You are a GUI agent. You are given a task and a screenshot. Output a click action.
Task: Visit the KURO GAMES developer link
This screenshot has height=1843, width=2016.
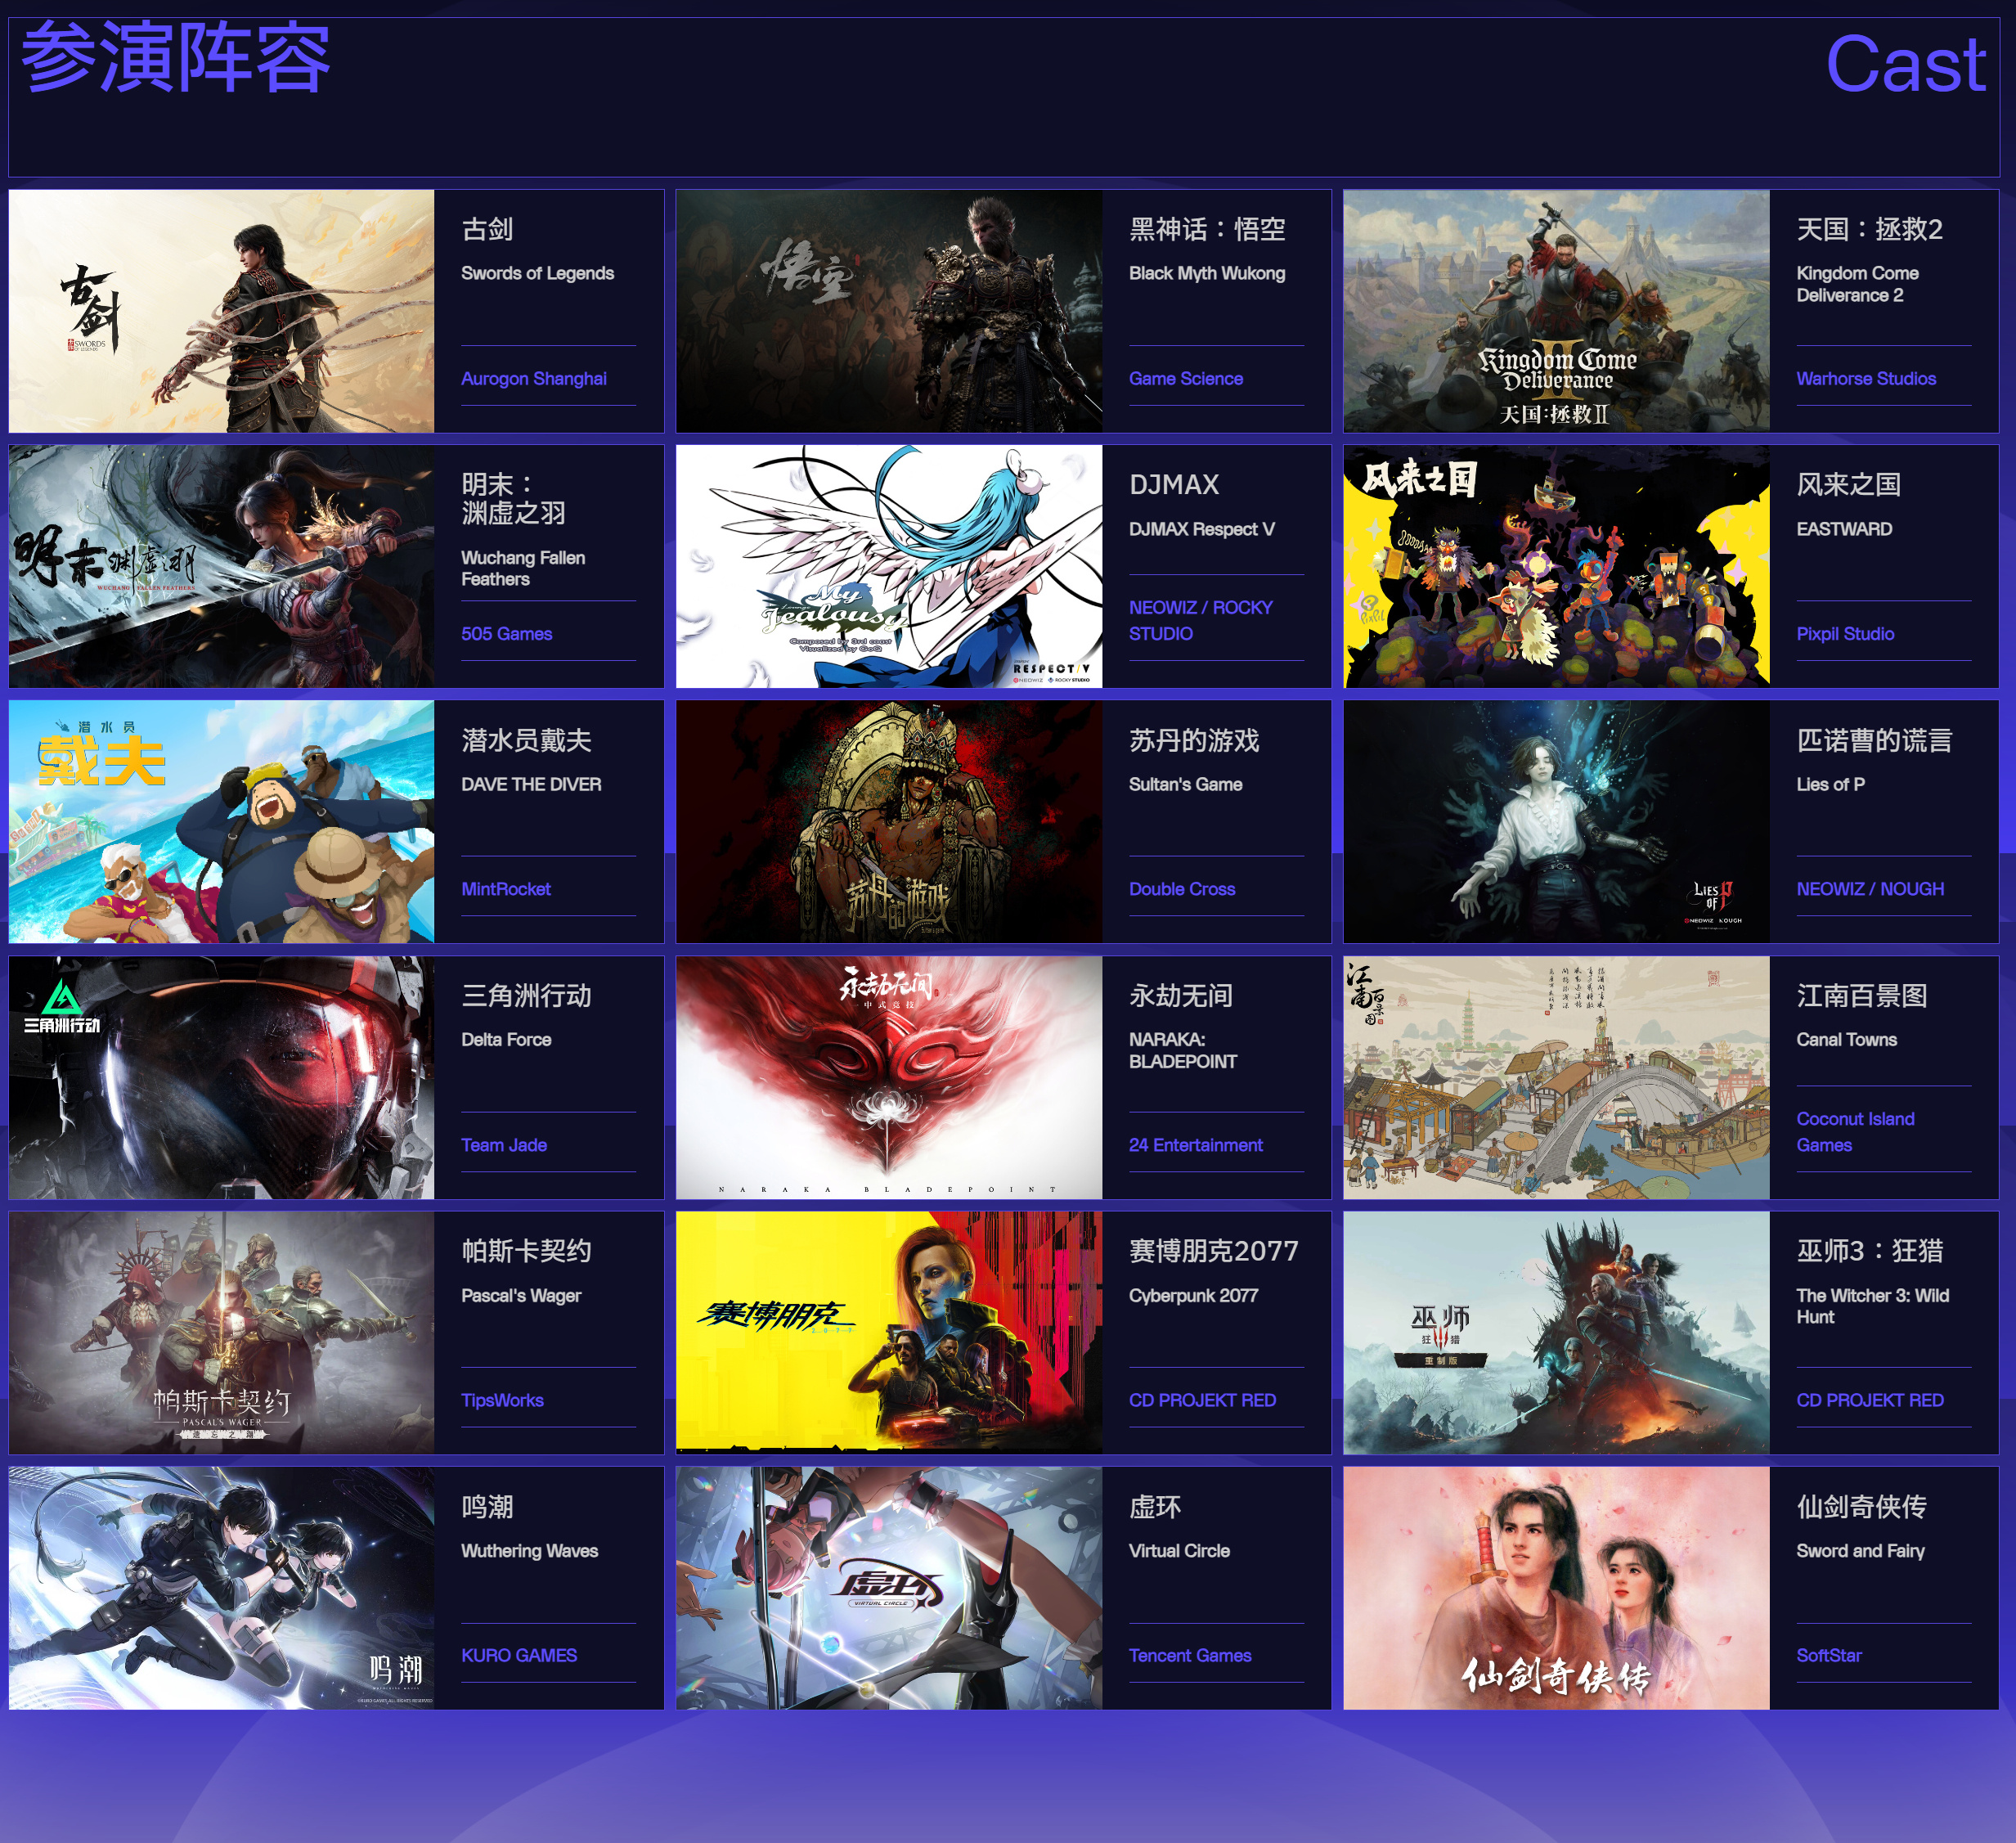(x=519, y=1654)
